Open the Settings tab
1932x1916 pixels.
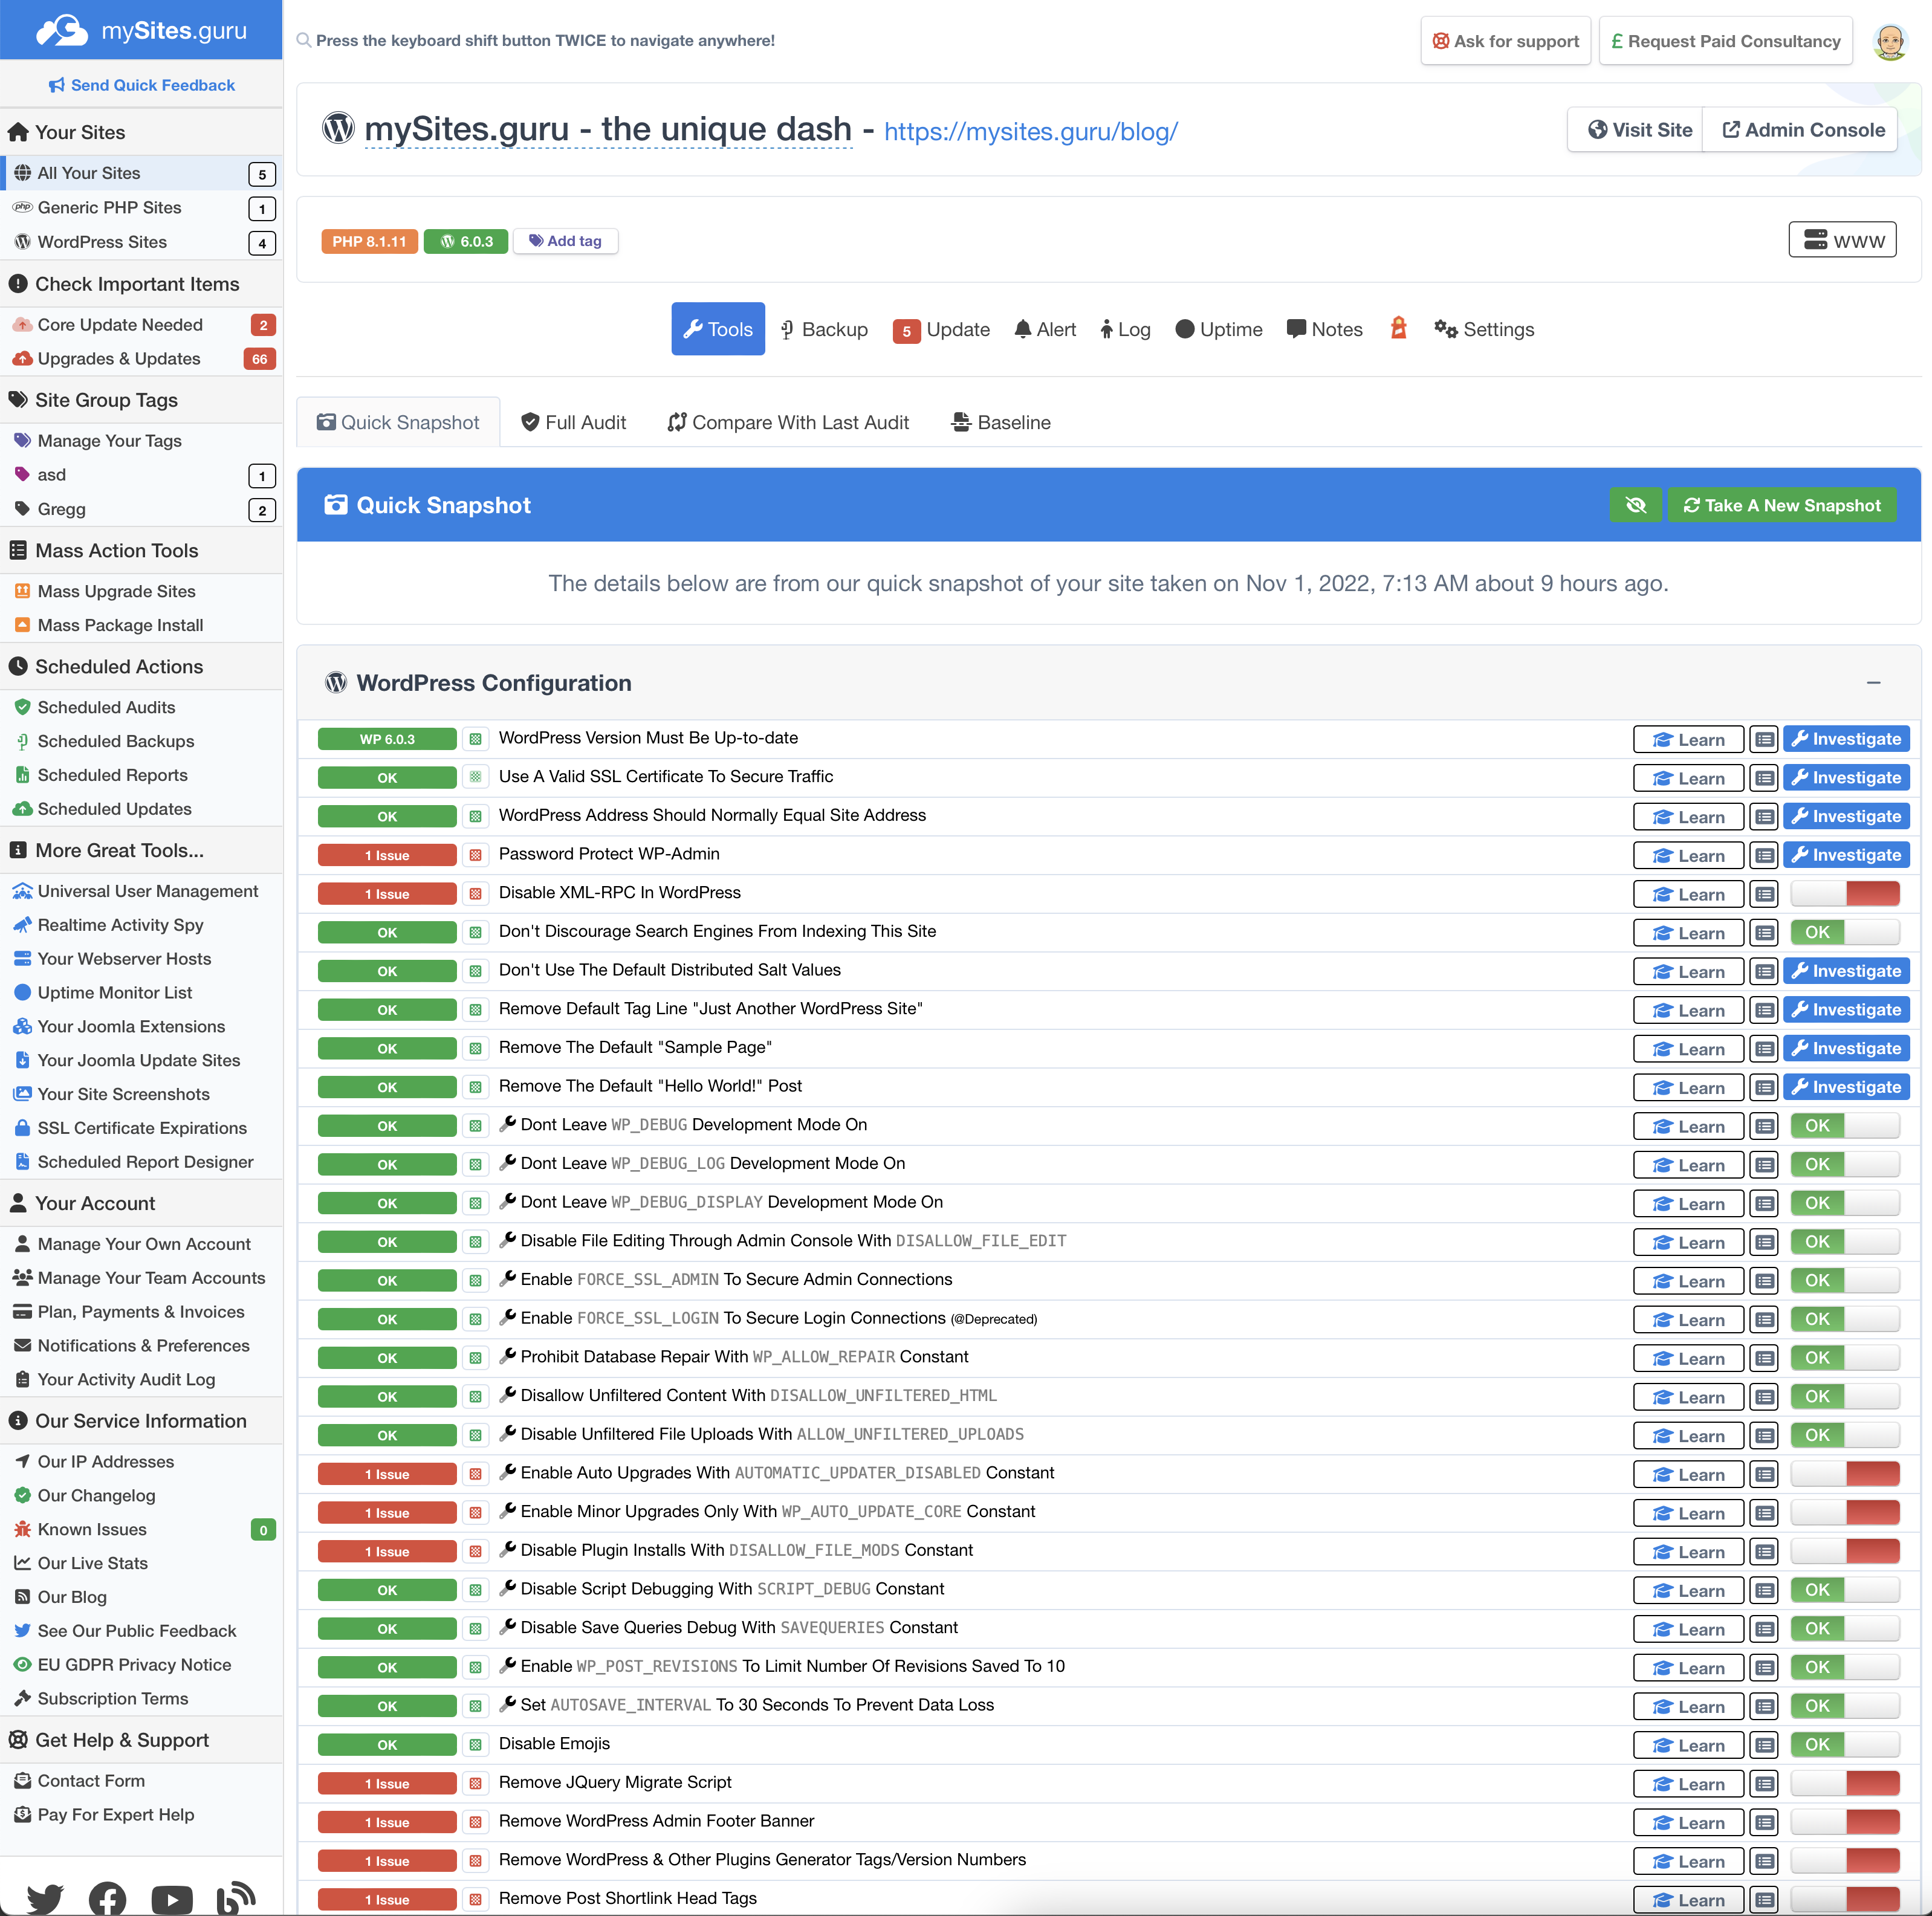click(1483, 329)
